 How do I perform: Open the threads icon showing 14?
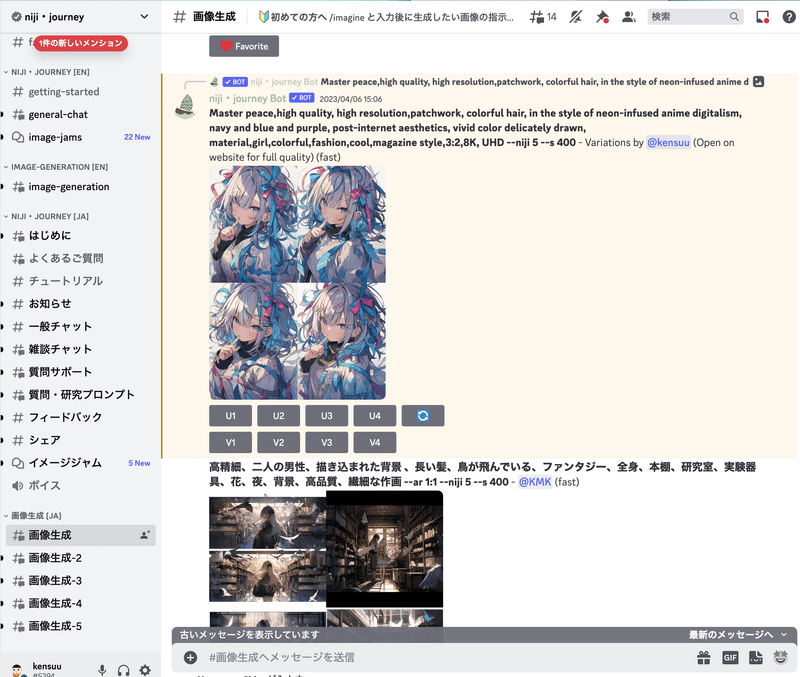click(543, 17)
